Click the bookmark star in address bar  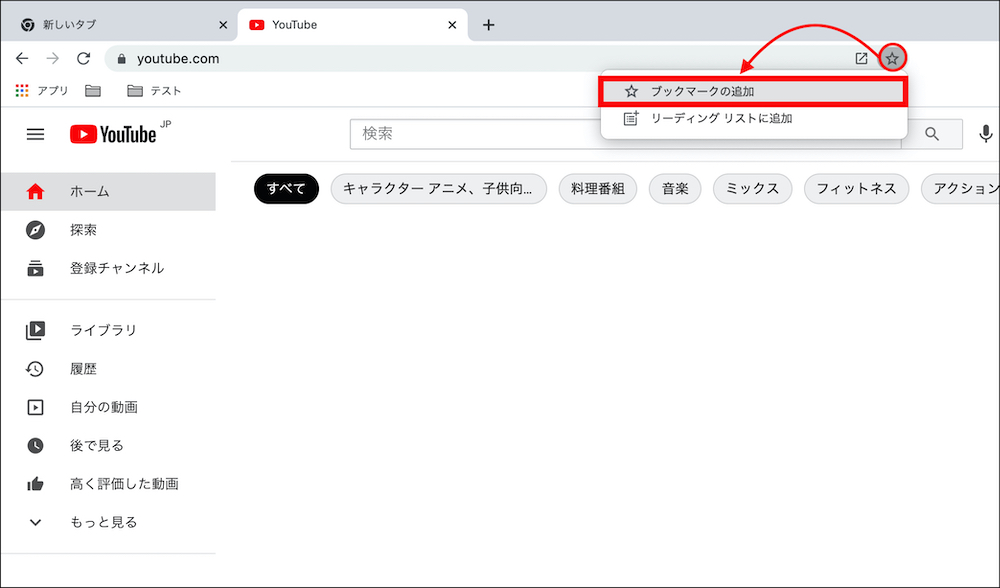tap(892, 59)
